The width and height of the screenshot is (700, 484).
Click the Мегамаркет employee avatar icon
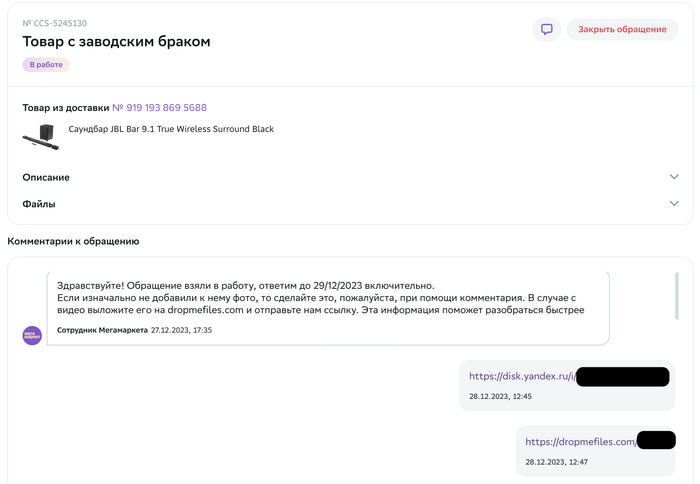pos(32,335)
